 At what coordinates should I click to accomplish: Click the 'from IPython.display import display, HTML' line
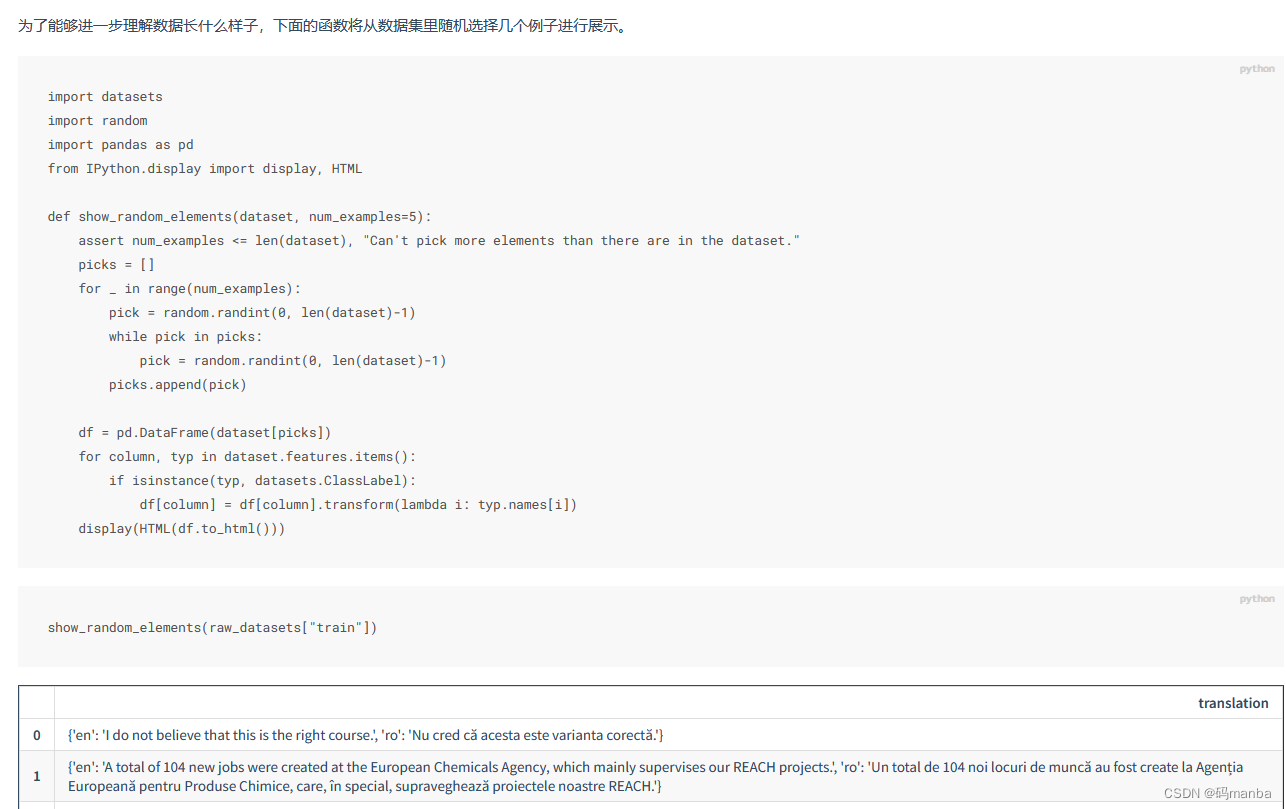tap(205, 169)
